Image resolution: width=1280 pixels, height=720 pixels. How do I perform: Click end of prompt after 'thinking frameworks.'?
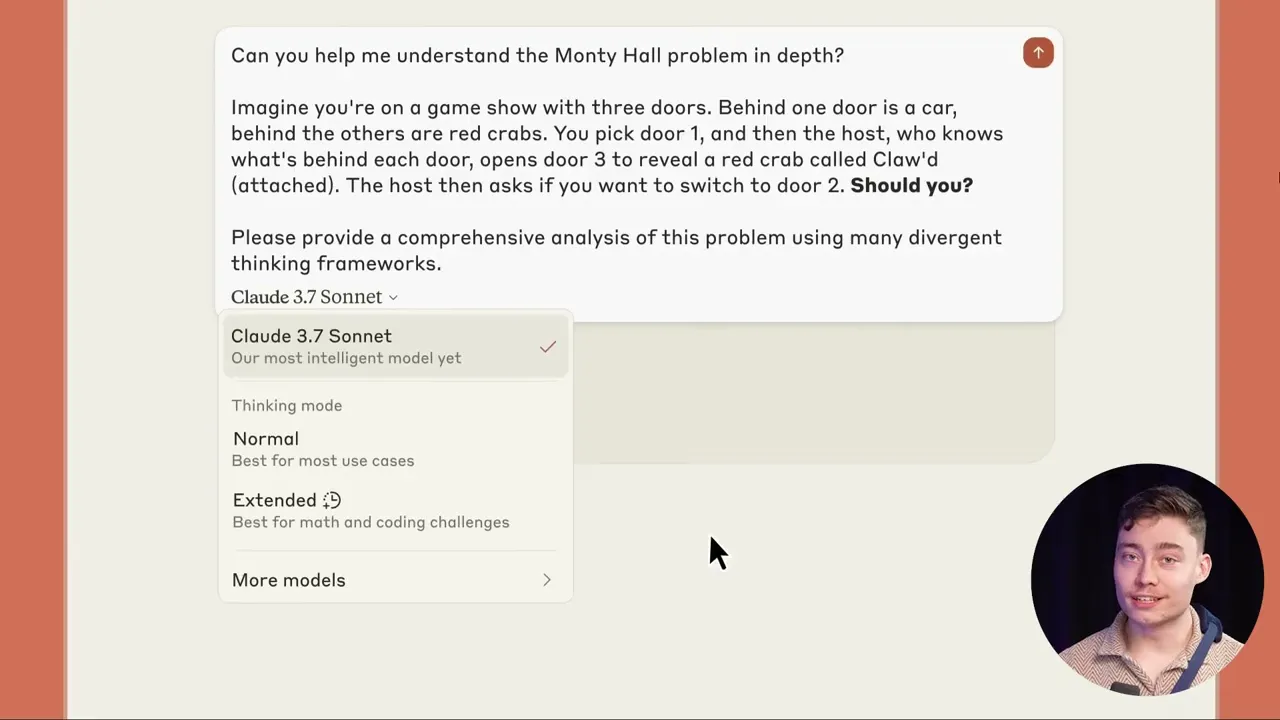[442, 263]
